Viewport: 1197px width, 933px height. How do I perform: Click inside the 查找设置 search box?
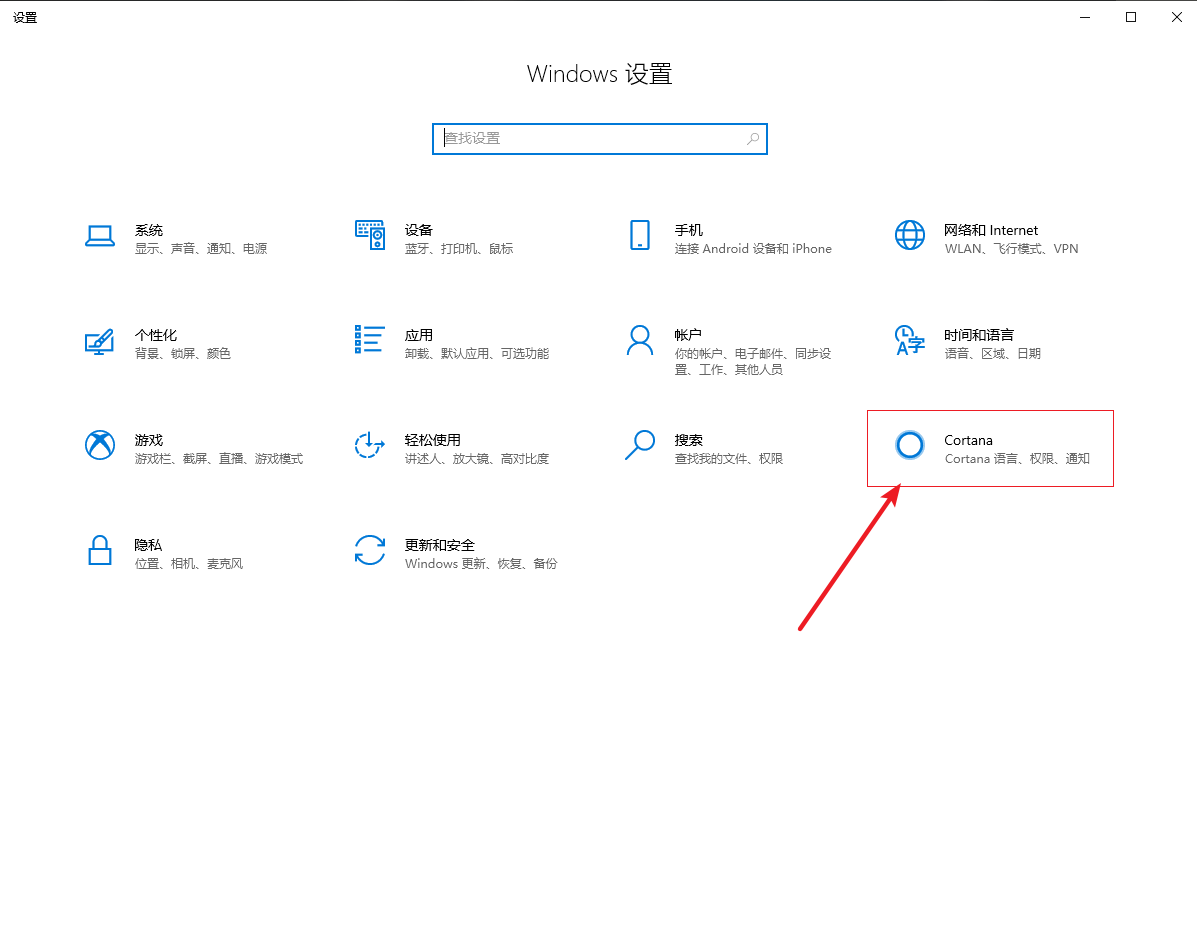[x=590, y=139]
